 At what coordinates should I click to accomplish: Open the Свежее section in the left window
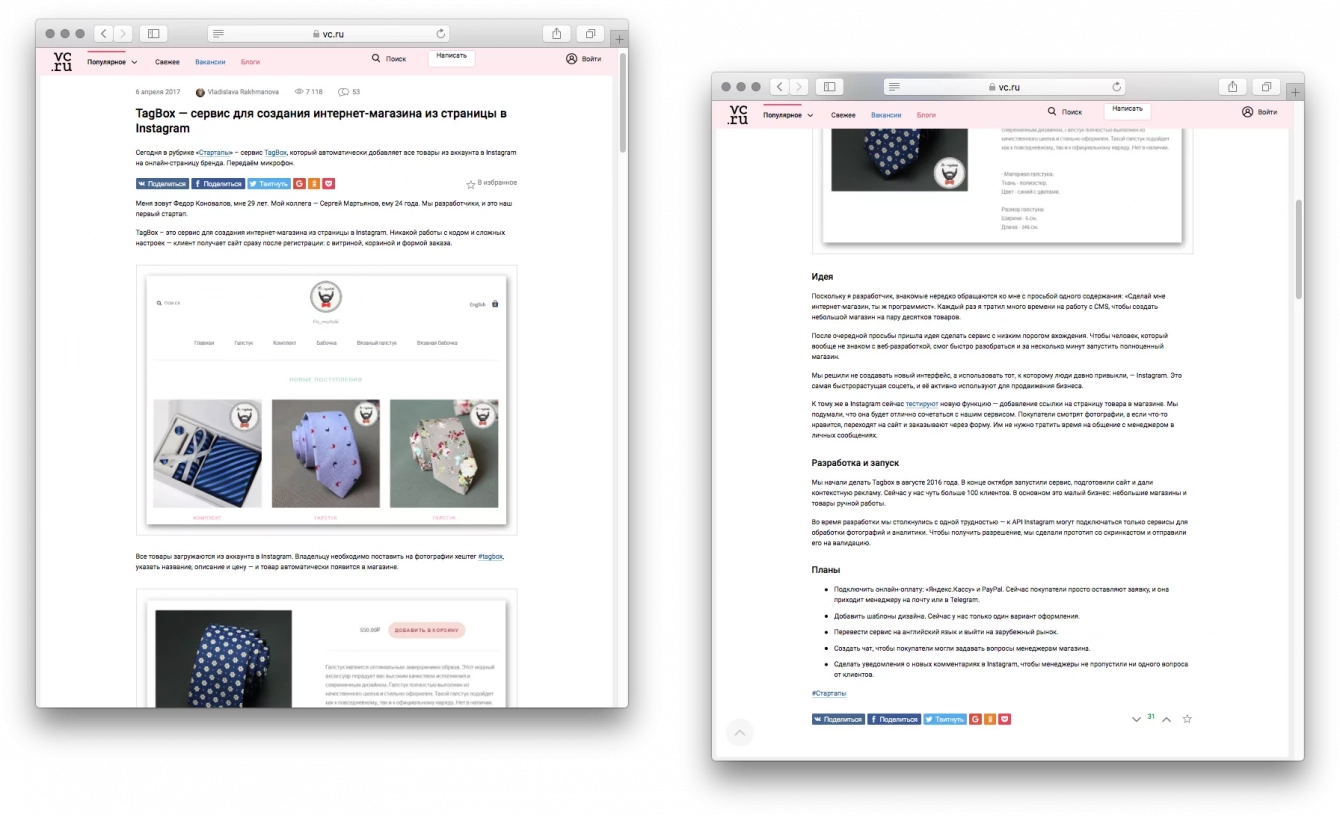click(167, 61)
